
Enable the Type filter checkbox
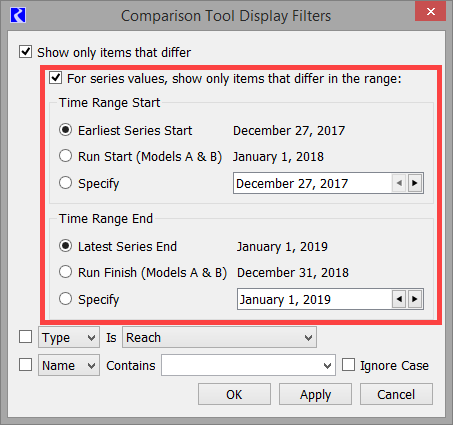point(26,337)
